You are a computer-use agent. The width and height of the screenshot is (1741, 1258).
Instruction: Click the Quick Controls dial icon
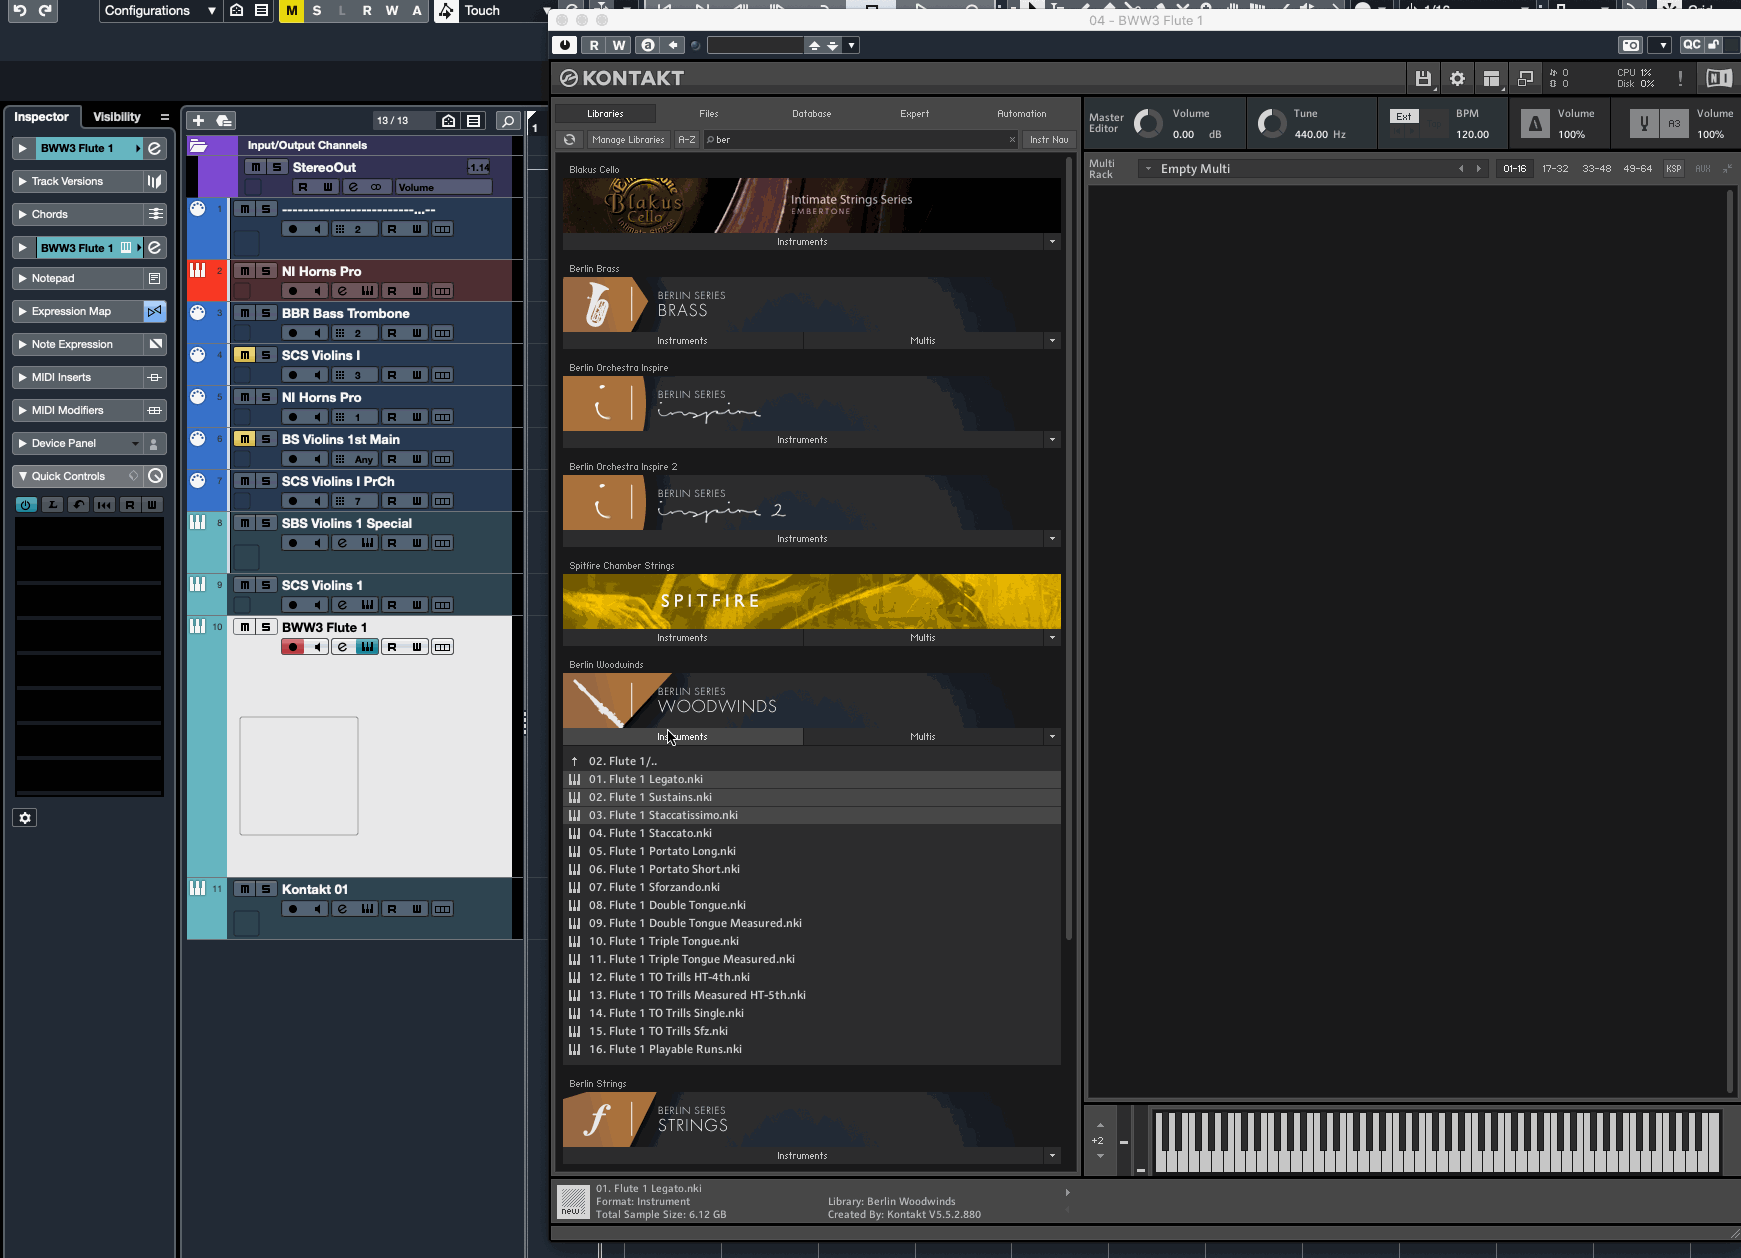tap(155, 476)
